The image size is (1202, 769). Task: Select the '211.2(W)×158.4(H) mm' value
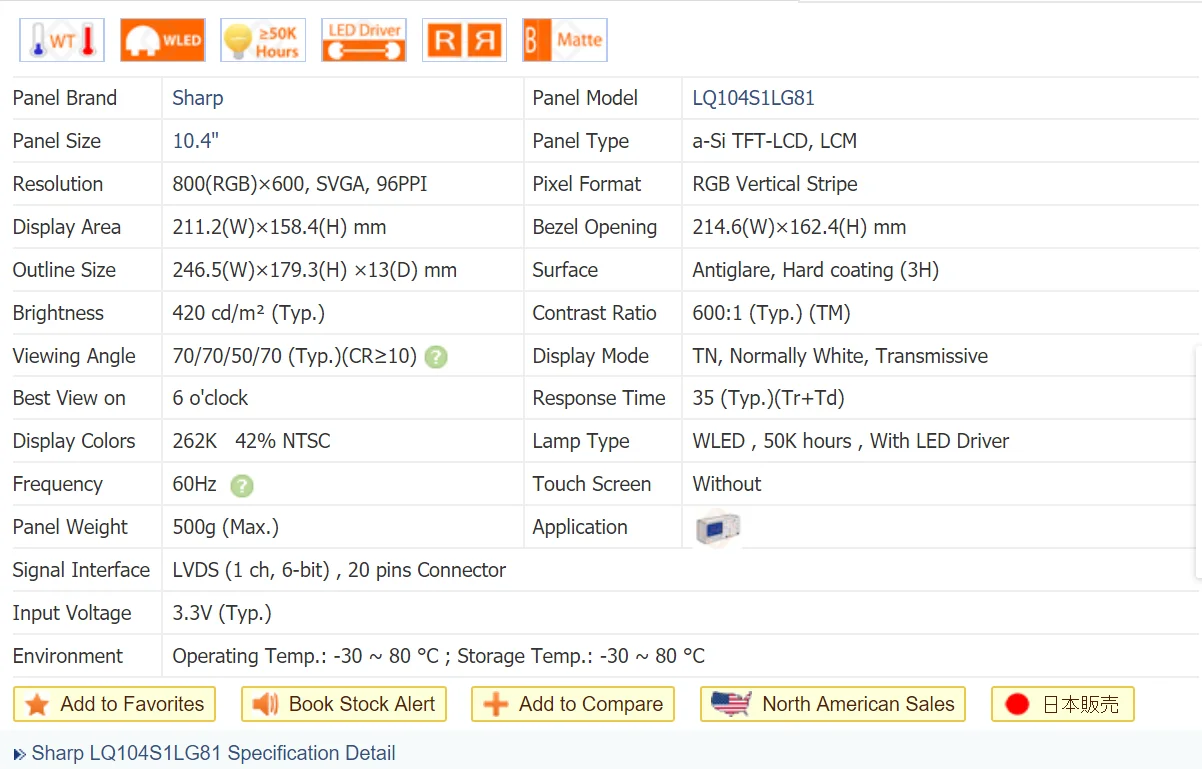click(280, 227)
